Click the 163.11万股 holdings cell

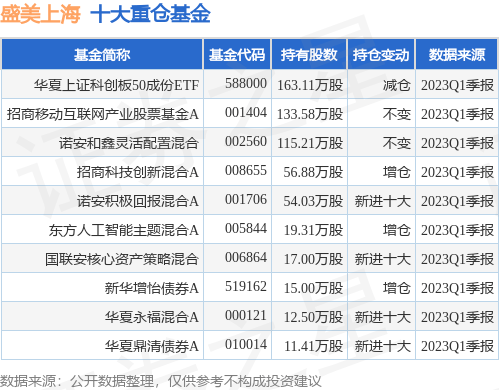point(310,85)
